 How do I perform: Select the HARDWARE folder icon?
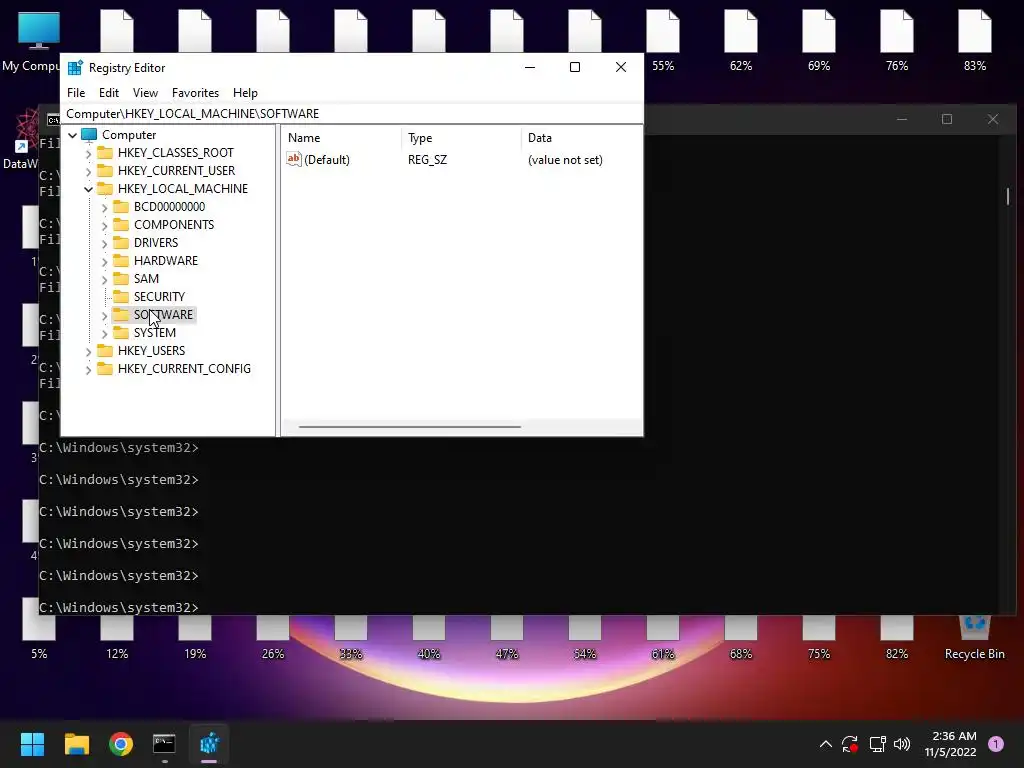click(x=121, y=261)
